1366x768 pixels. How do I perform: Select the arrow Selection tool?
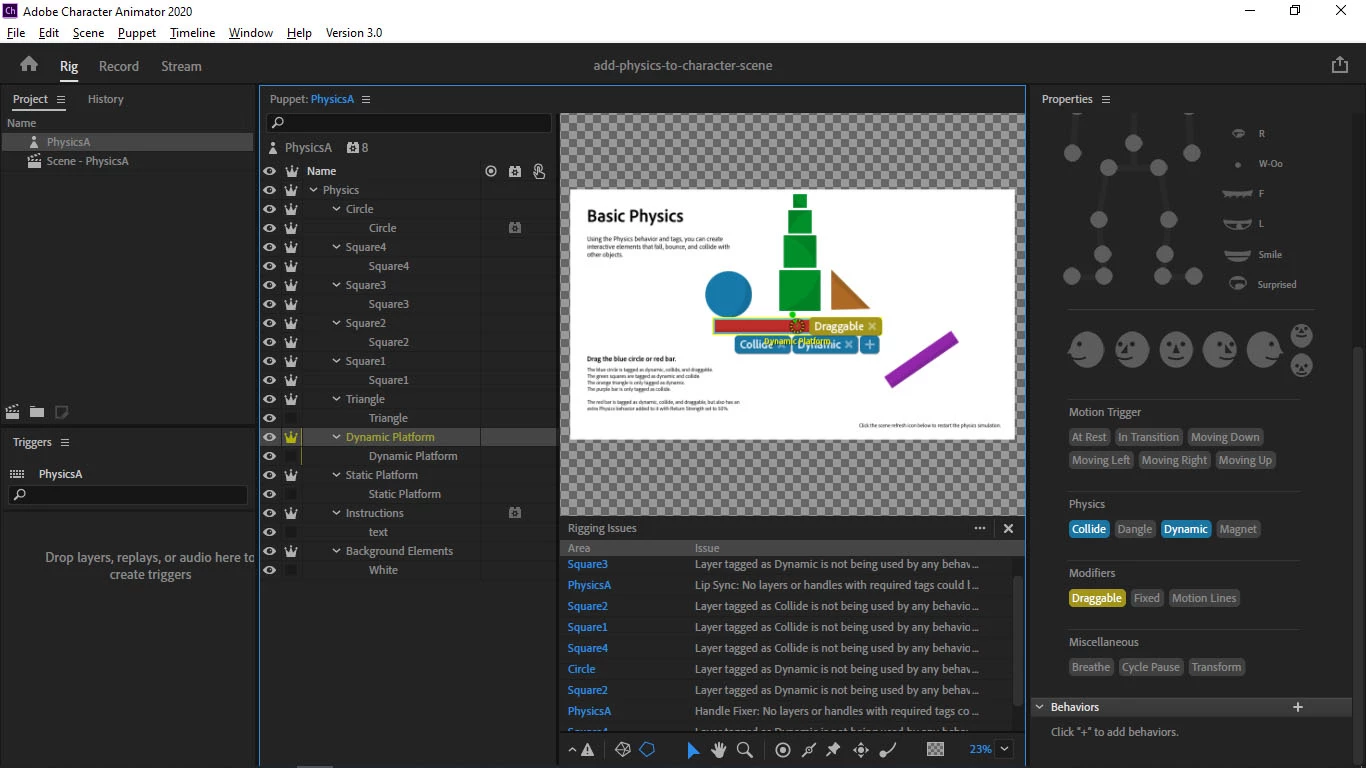pos(693,749)
